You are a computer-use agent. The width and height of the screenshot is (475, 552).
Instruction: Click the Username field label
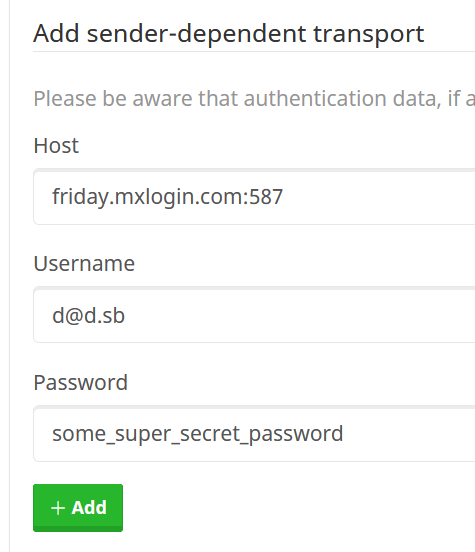pyautogui.click(x=84, y=263)
